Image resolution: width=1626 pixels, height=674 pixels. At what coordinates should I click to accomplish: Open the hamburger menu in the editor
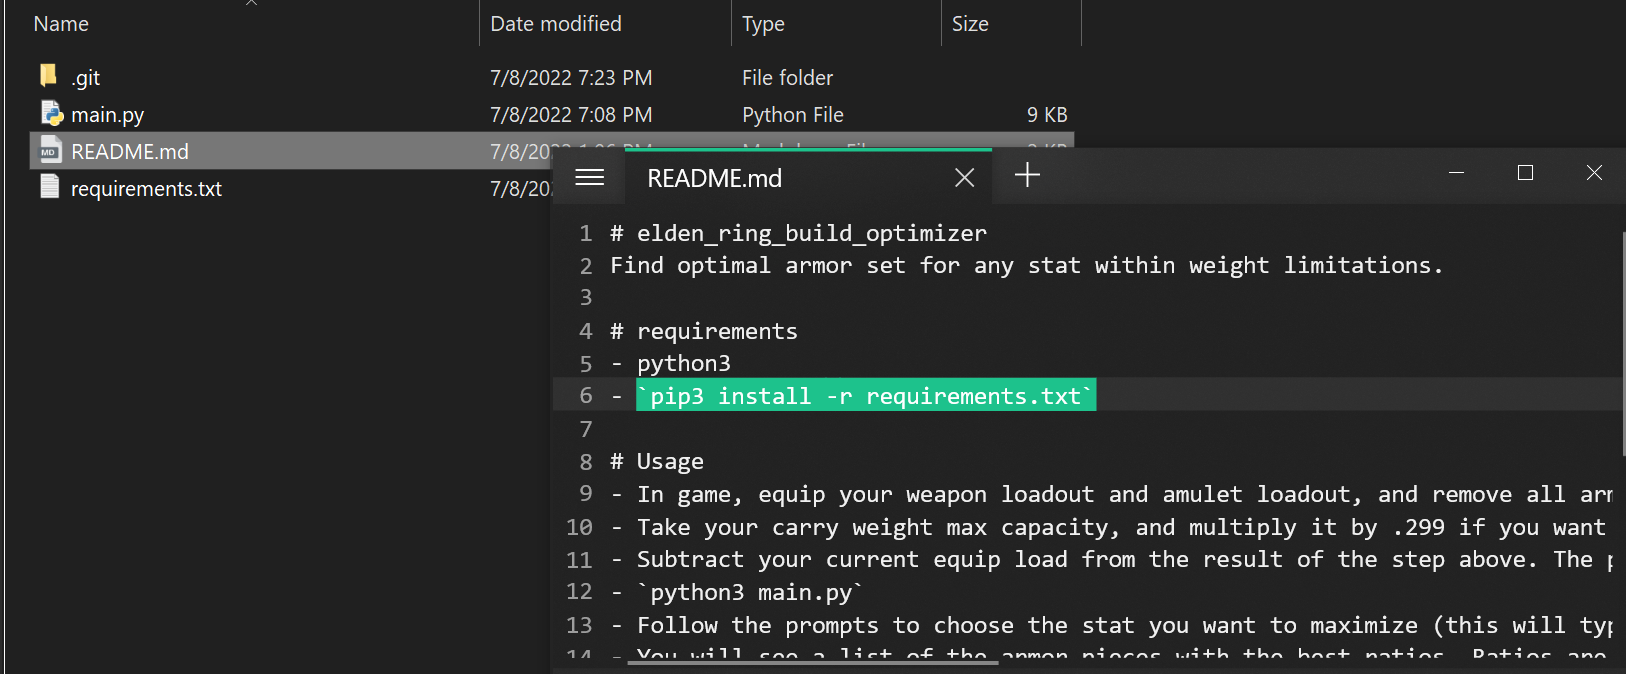[590, 177]
